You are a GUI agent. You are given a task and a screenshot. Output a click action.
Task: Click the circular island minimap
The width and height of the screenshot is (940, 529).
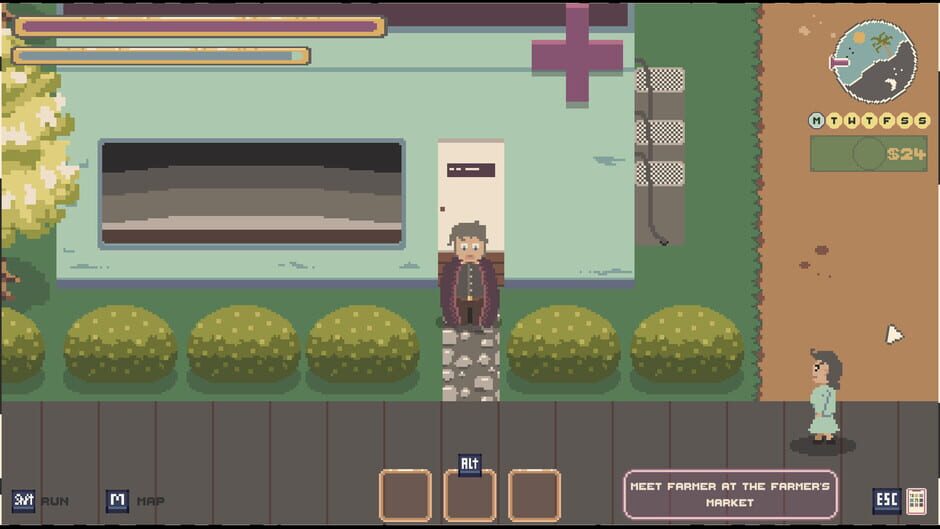pos(875,61)
